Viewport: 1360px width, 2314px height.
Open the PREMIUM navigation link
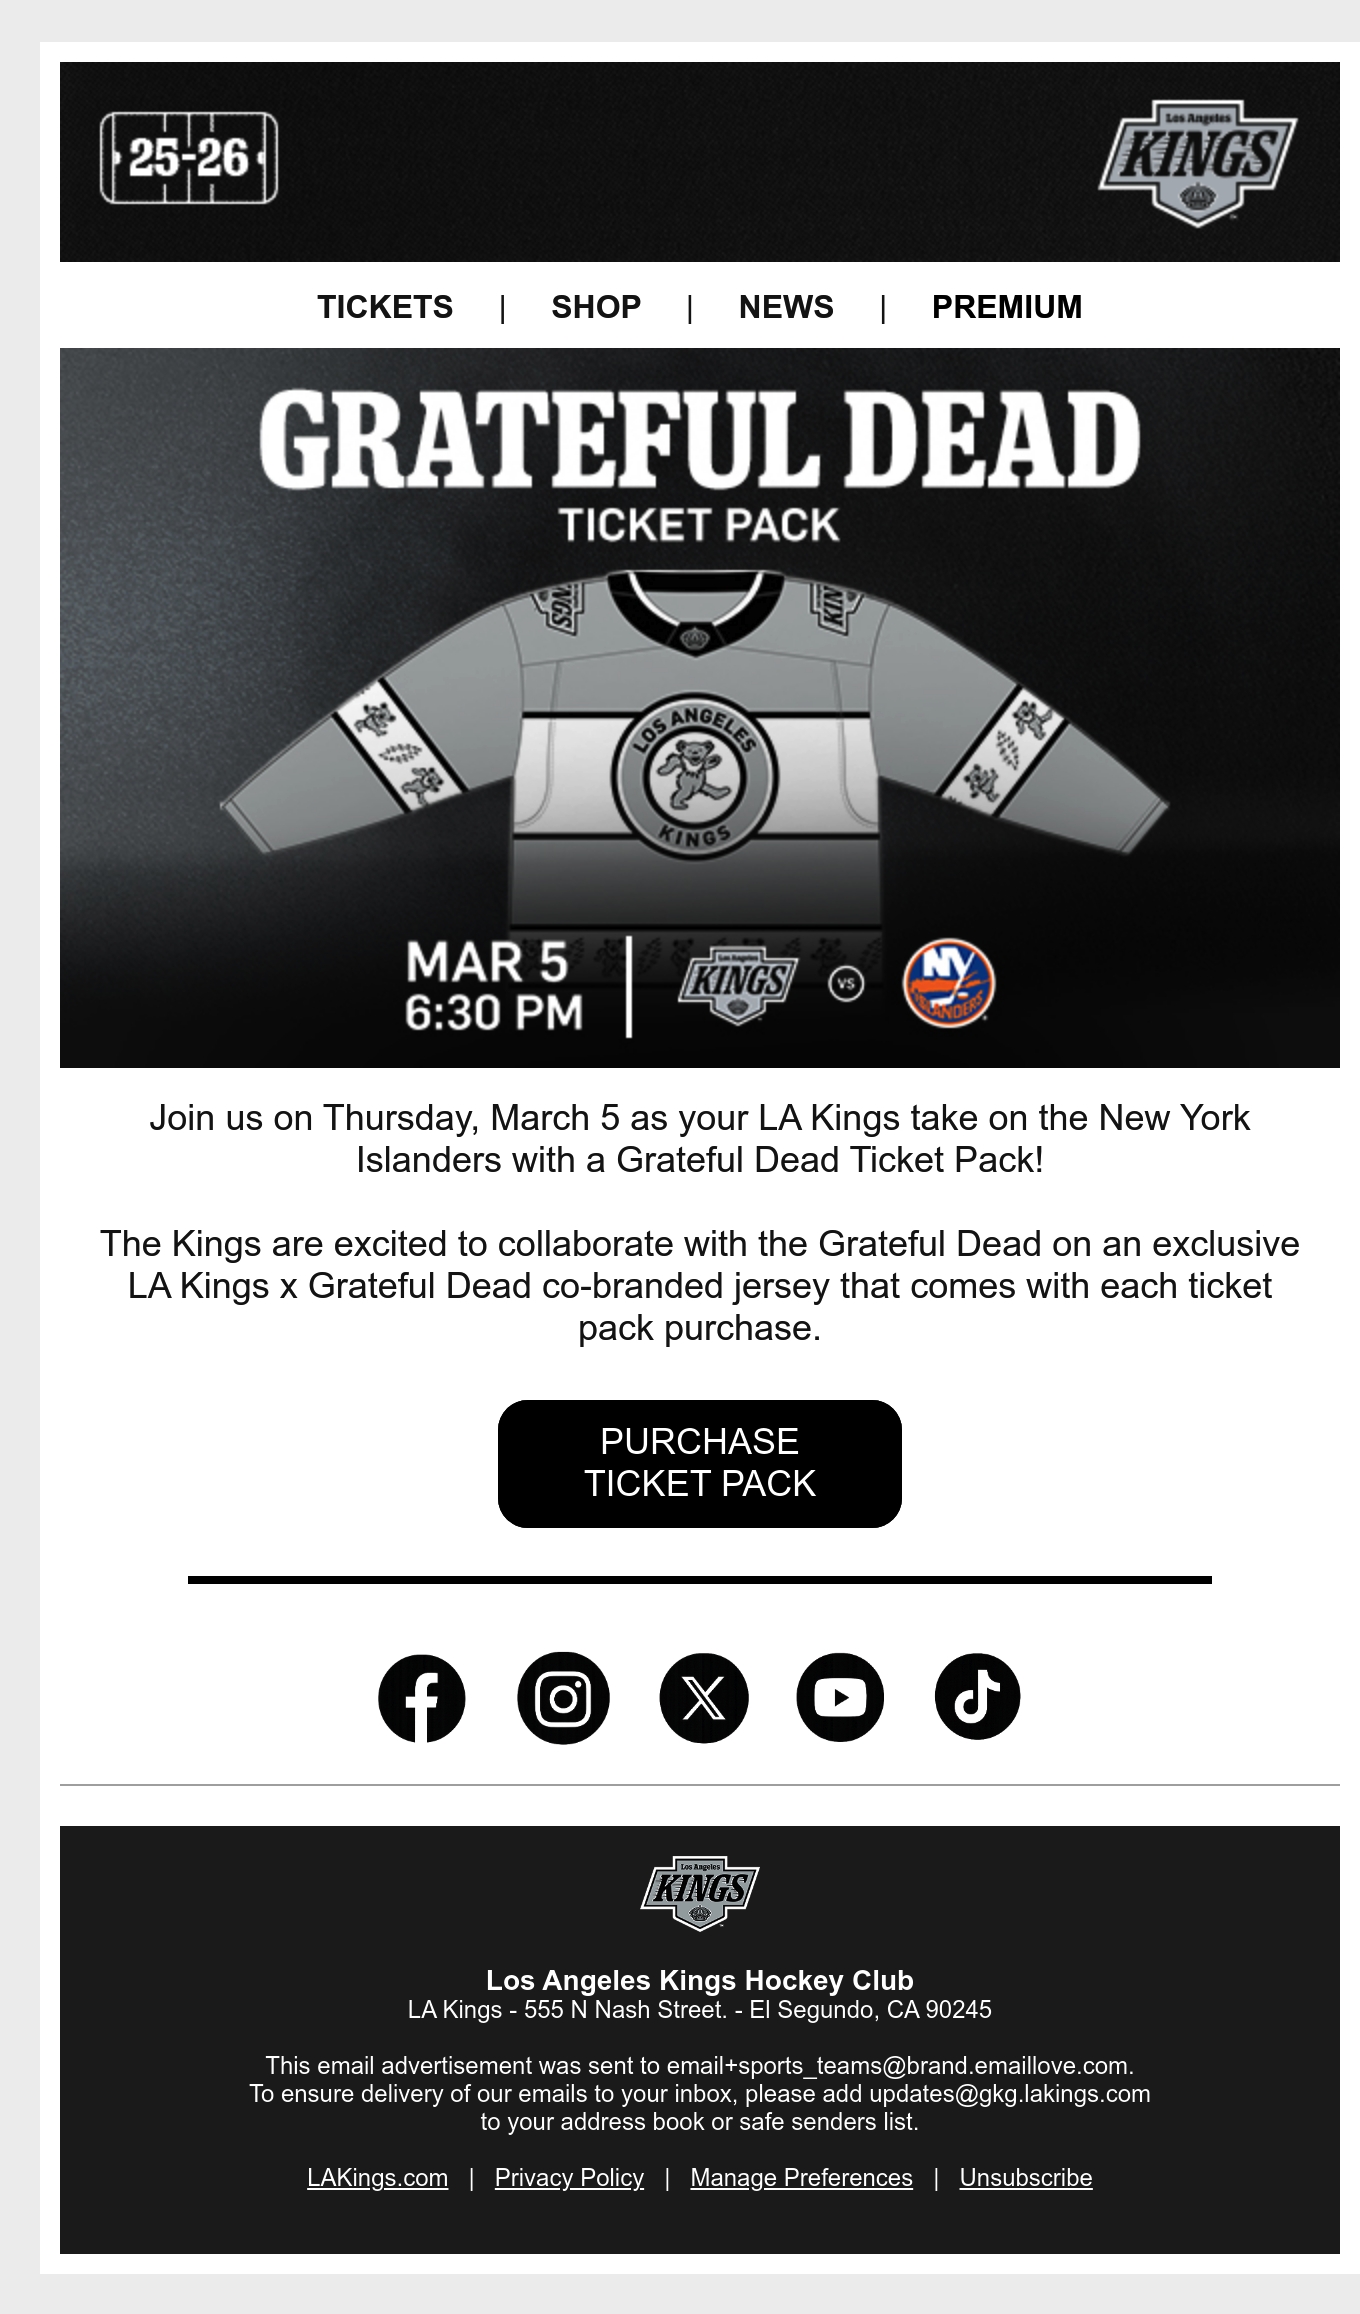point(1007,307)
